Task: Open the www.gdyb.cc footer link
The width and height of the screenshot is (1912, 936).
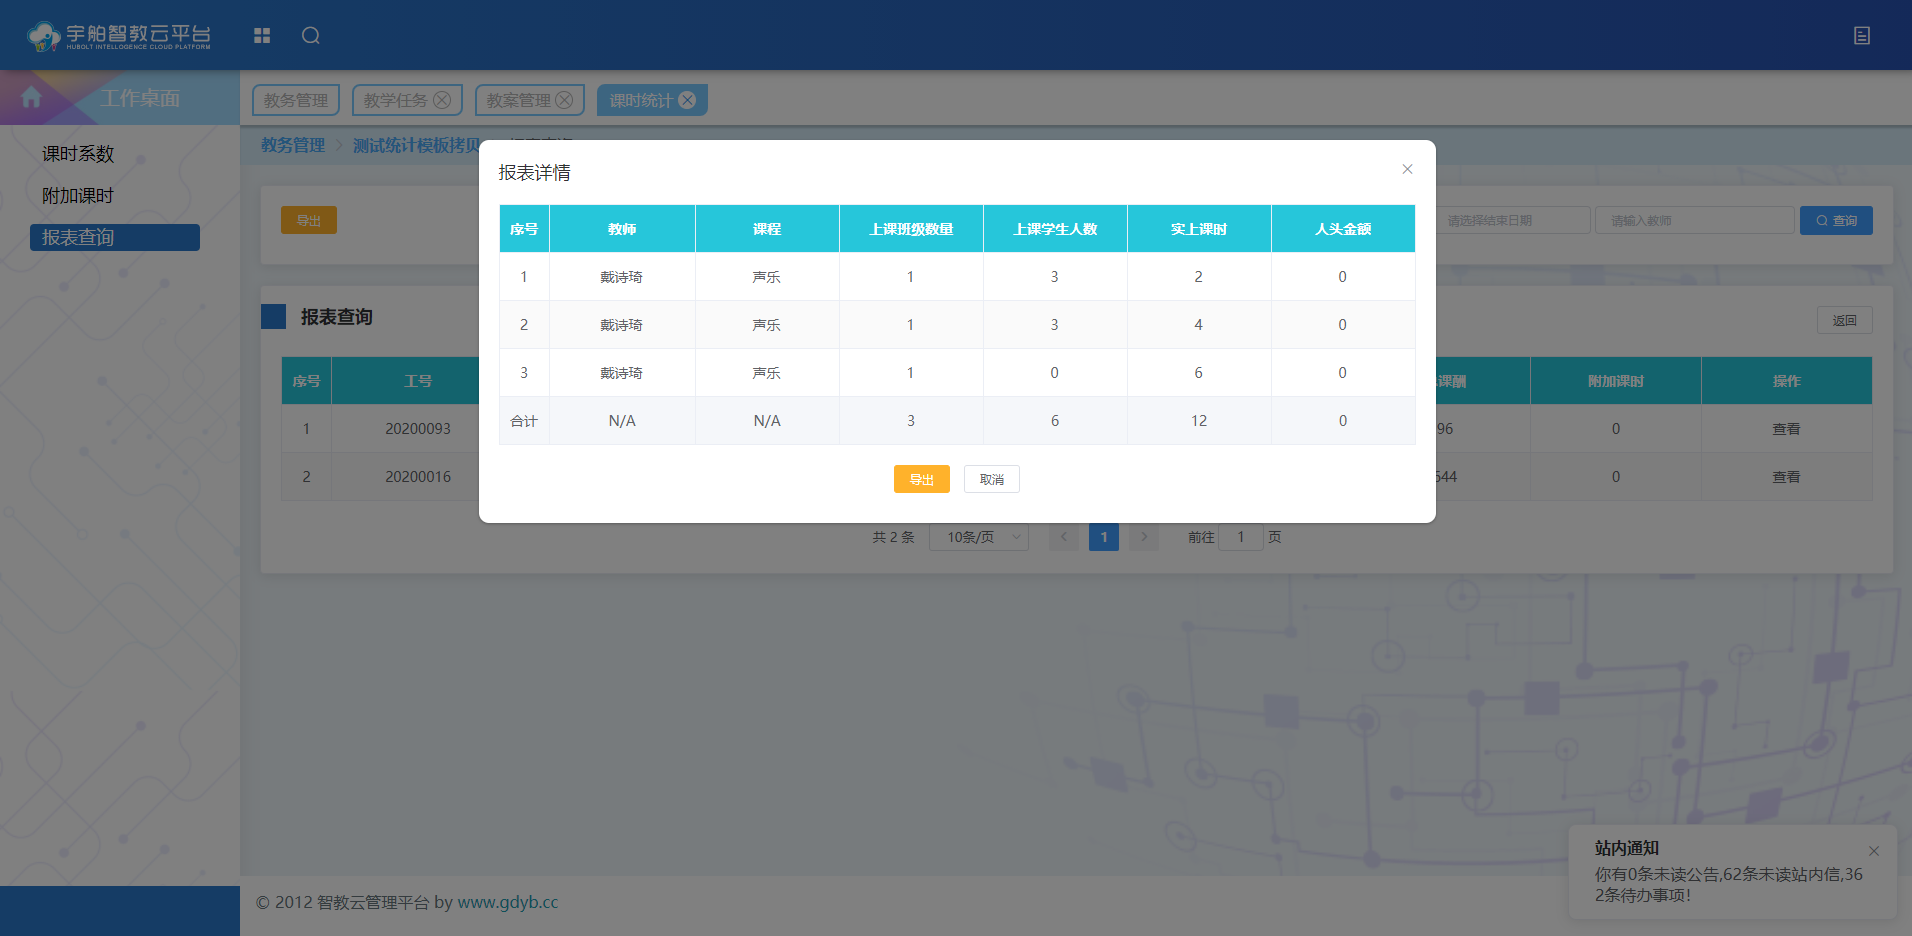Action: pos(508,902)
